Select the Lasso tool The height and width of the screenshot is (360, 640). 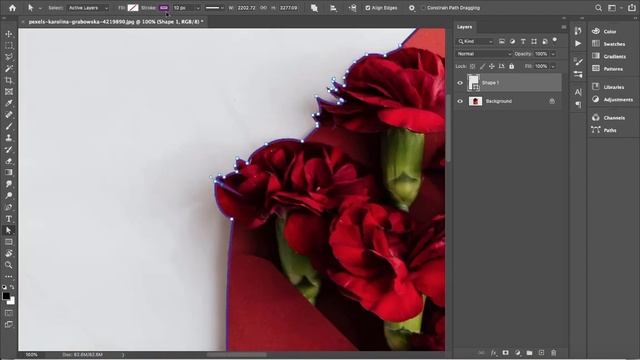coord(9,57)
